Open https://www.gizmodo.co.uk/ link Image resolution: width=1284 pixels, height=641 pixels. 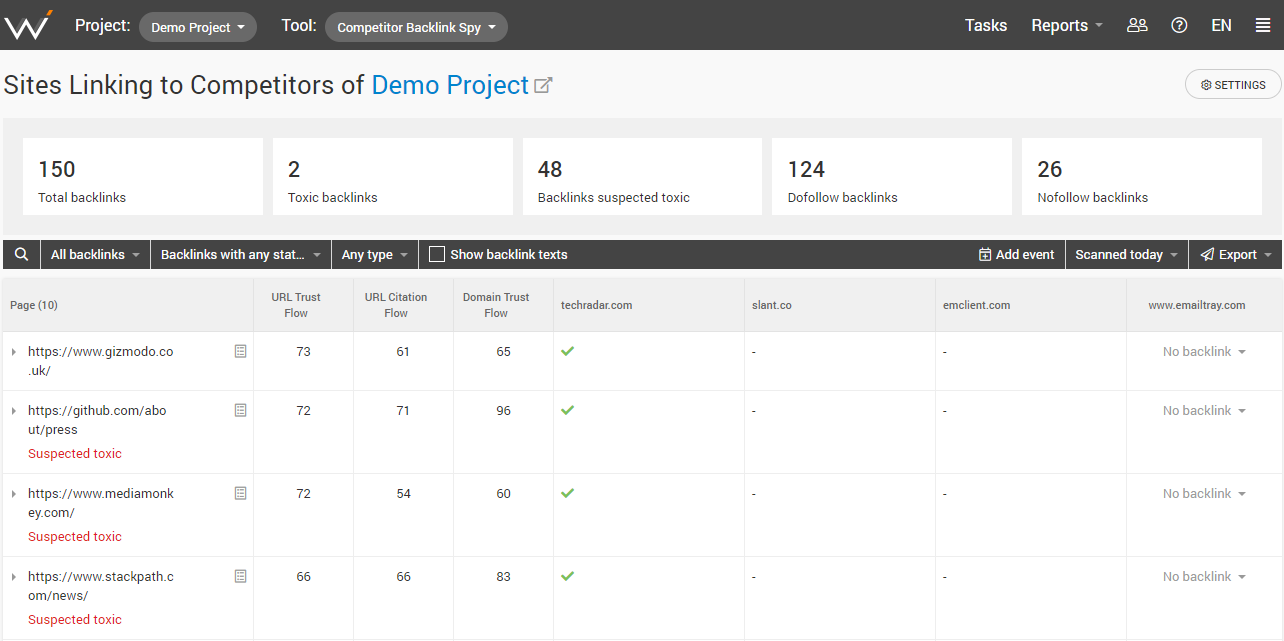(x=100, y=361)
